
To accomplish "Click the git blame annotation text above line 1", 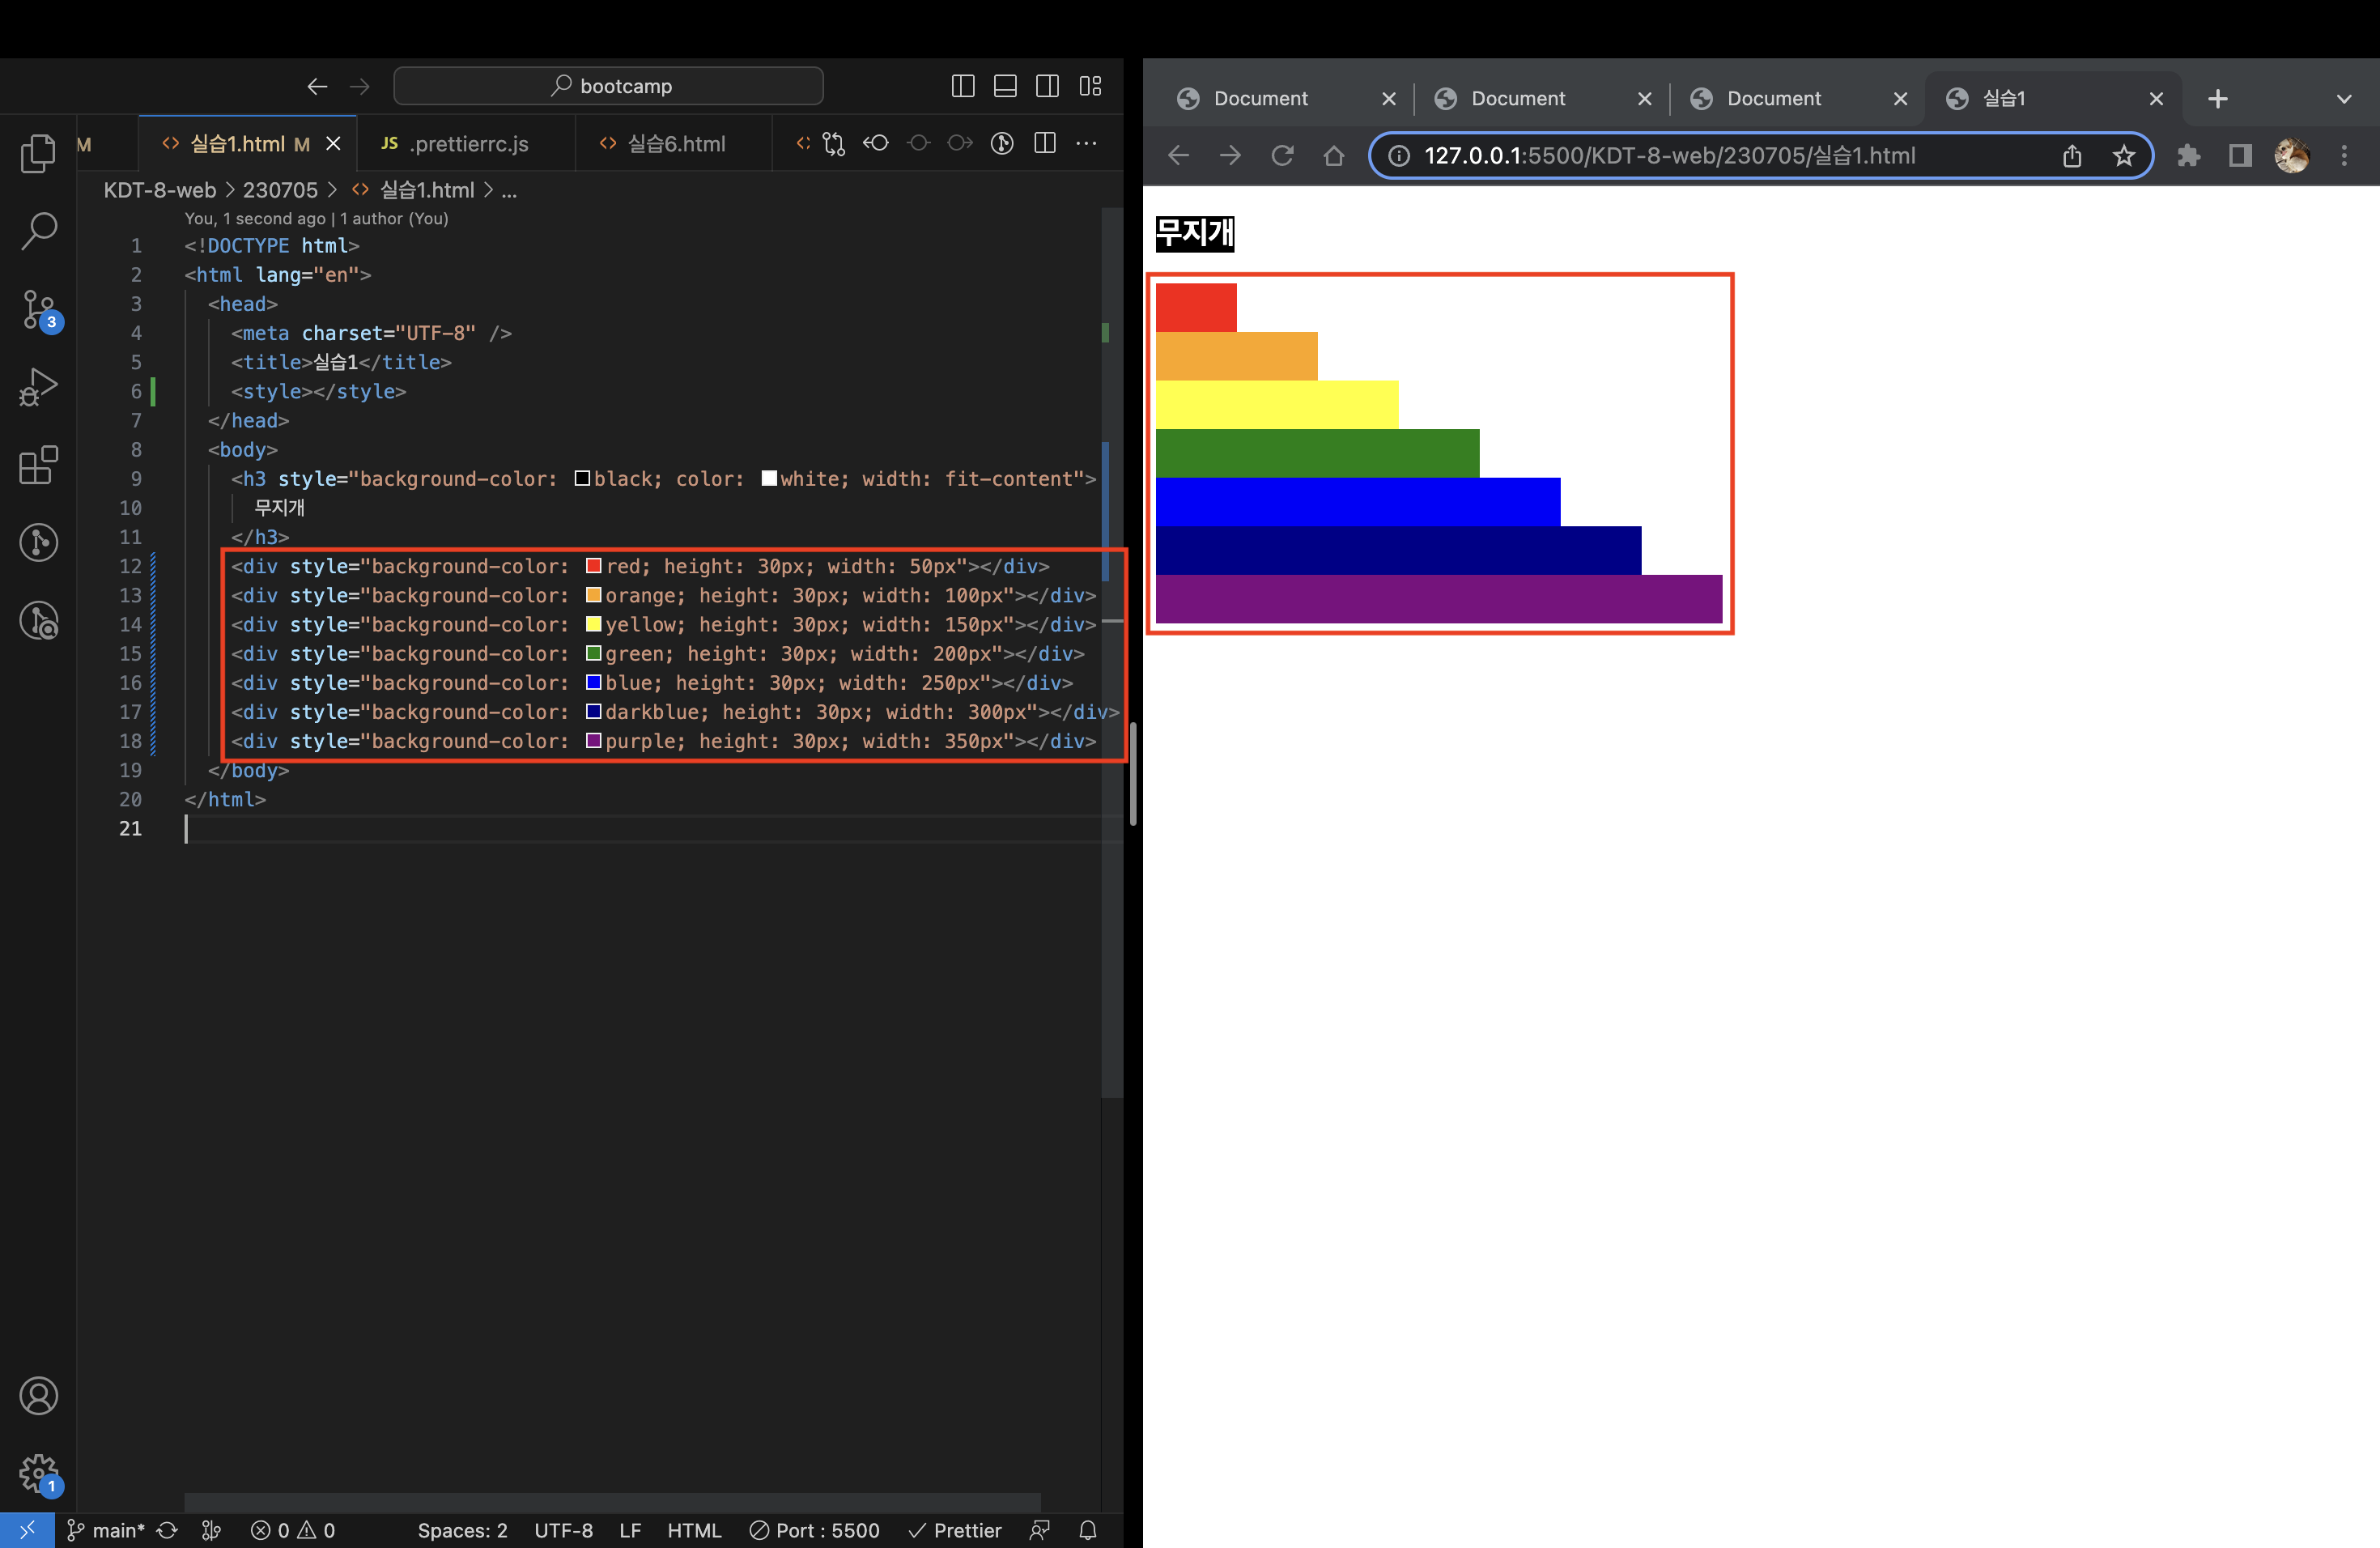I will (x=316, y=218).
